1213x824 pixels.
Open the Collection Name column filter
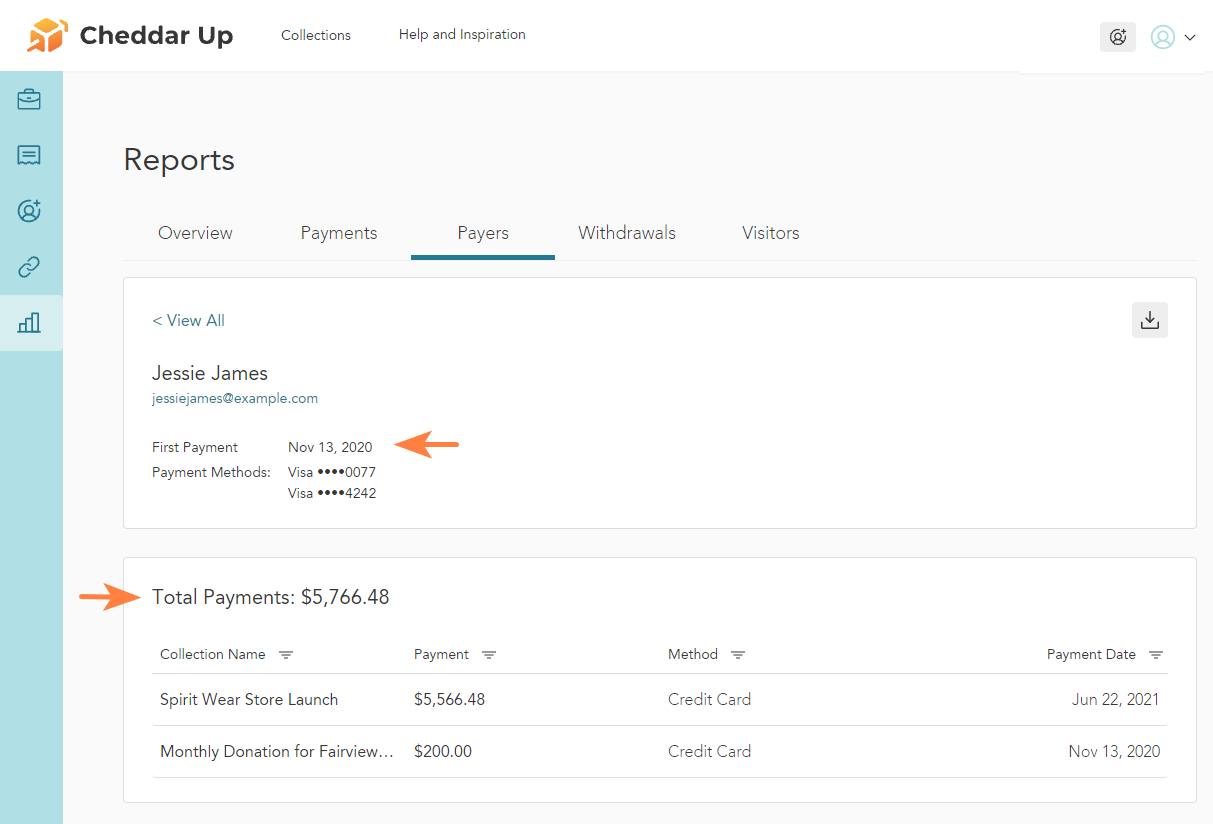286,655
